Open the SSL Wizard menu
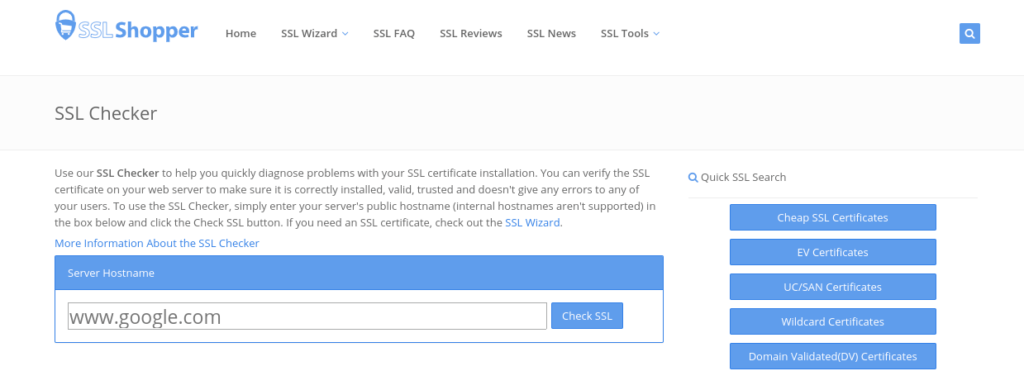Image resolution: width=1024 pixels, height=371 pixels. 315,33
